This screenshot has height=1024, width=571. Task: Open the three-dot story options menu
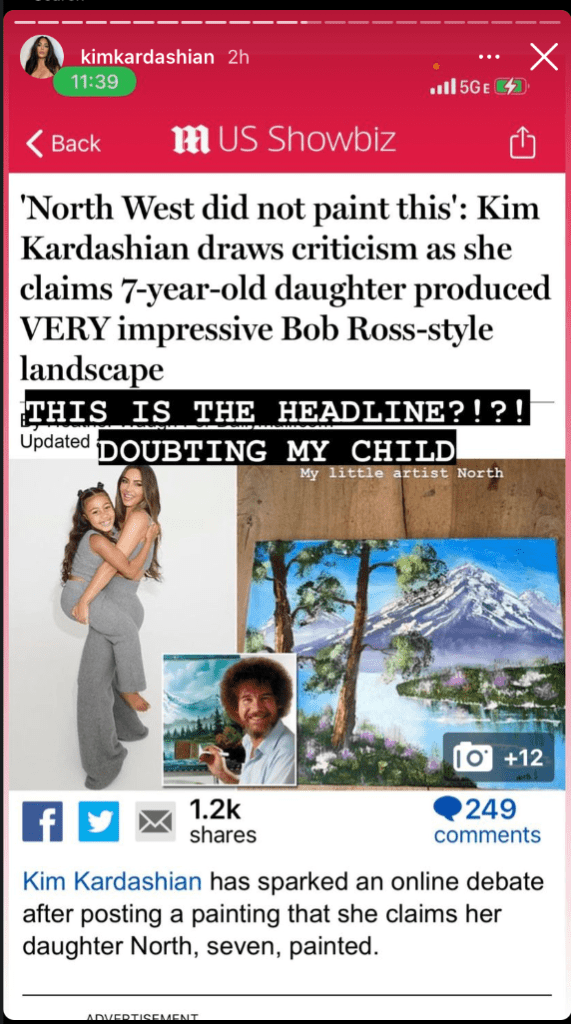point(489,57)
